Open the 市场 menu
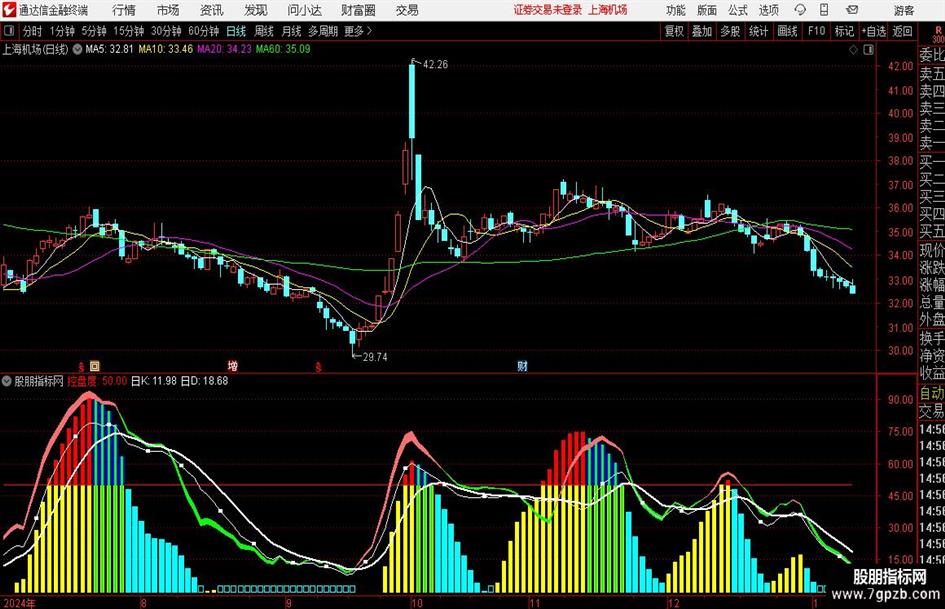The image size is (945, 609). coord(168,10)
